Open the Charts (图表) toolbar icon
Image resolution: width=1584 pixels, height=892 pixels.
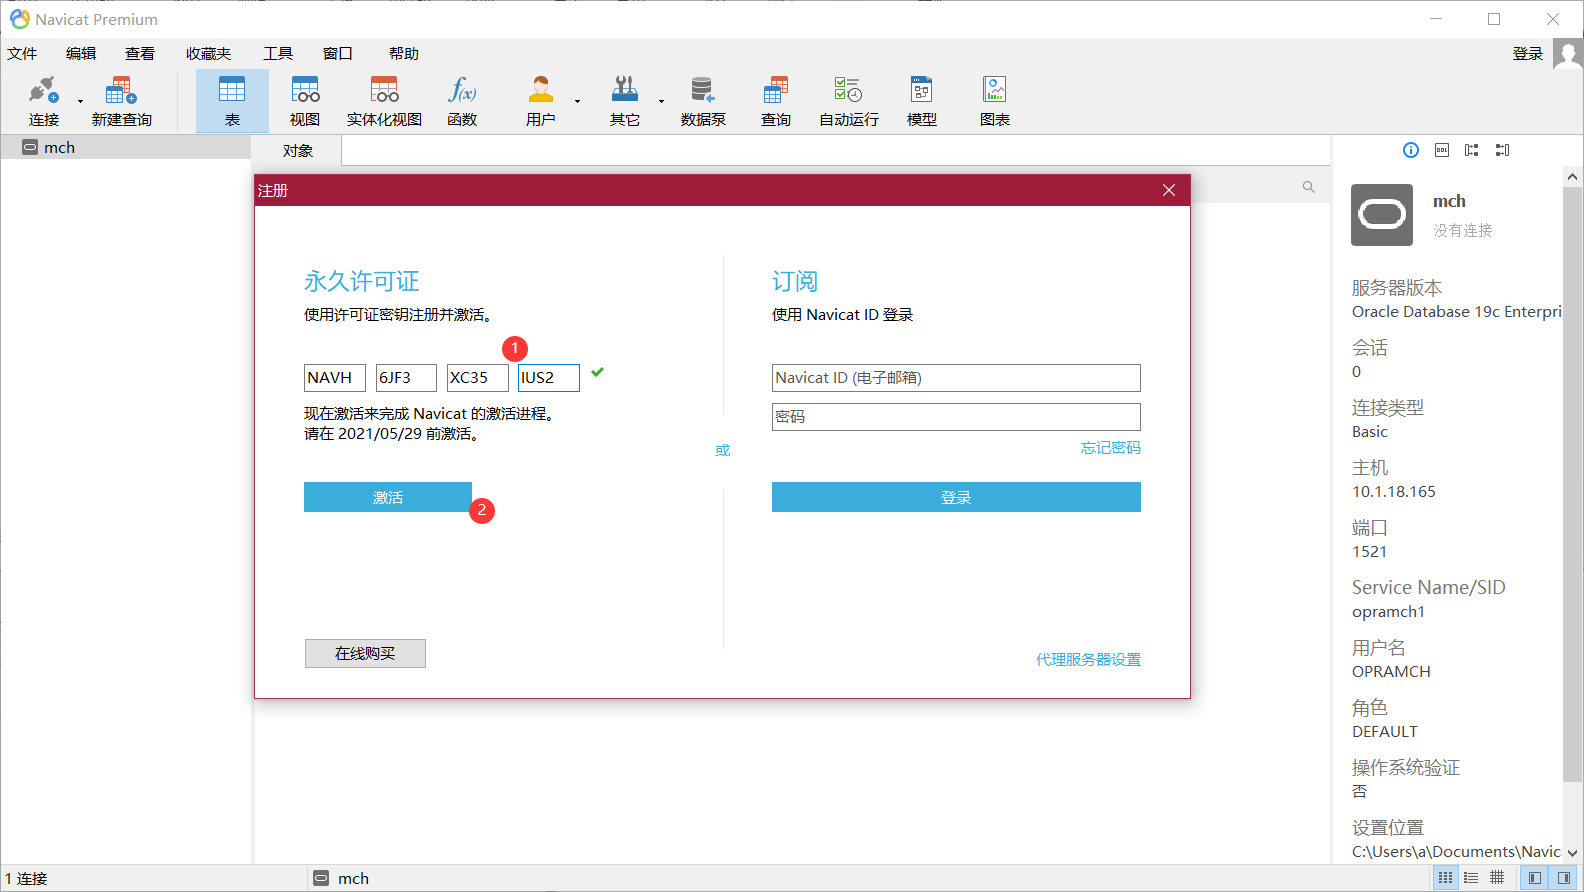coord(995,101)
